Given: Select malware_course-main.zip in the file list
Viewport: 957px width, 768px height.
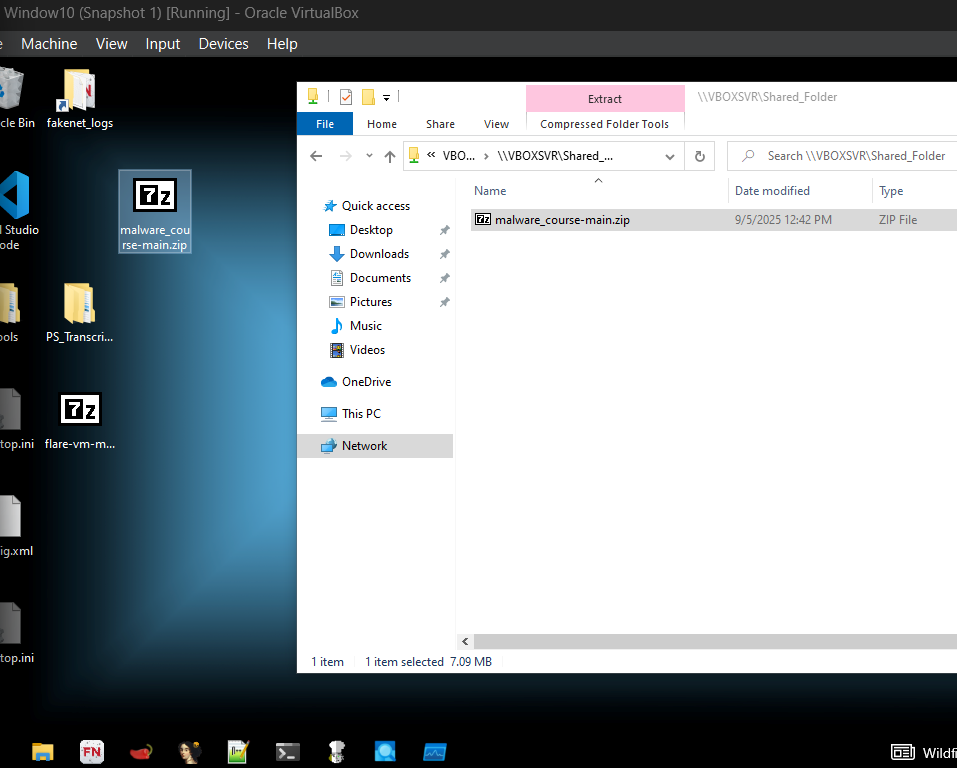Looking at the screenshot, I should tap(713, 220).
